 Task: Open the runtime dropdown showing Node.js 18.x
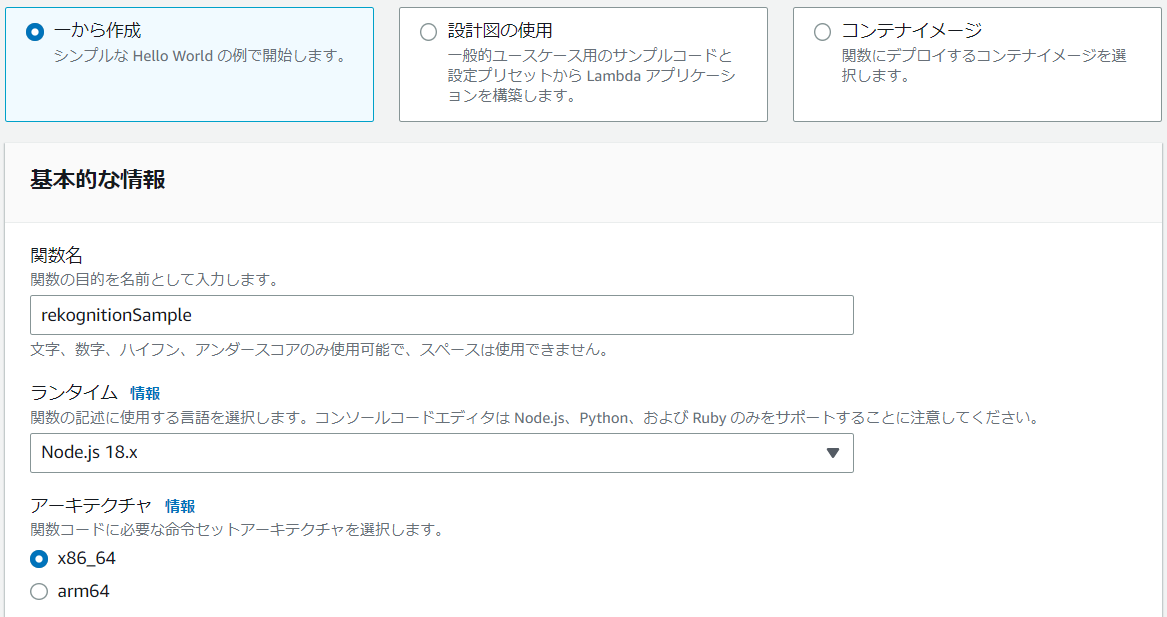click(x=441, y=453)
